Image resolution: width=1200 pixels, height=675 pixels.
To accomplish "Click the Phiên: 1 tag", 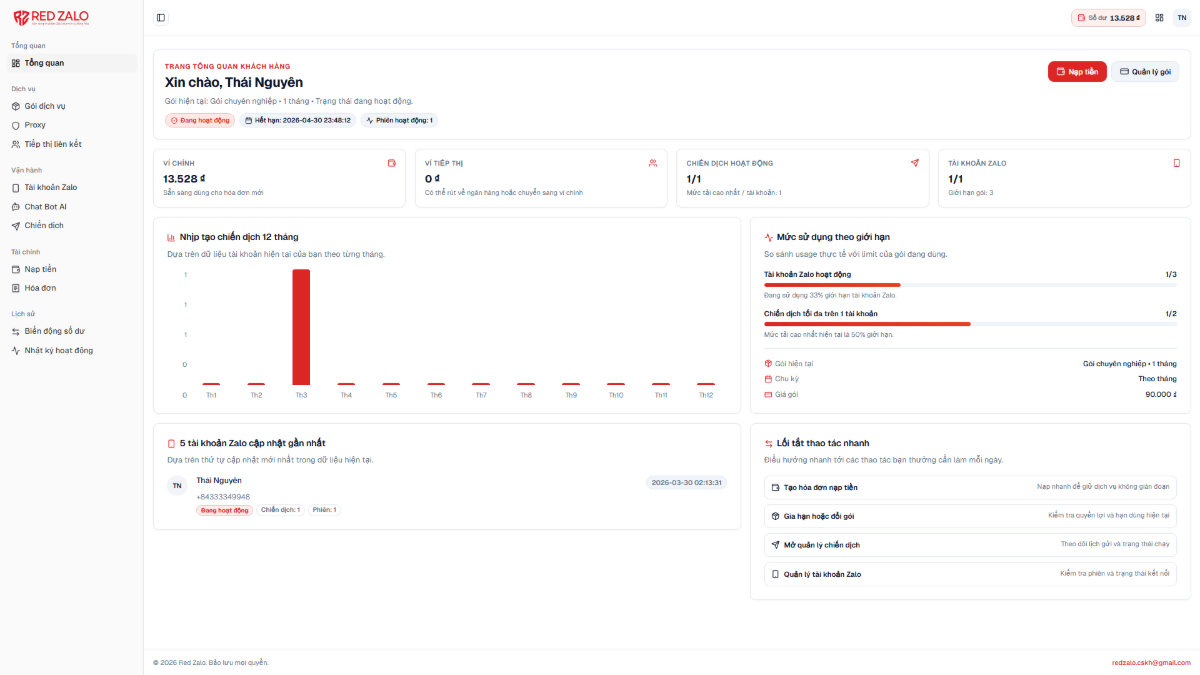I will pyautogui.click(x=324, y=510).
